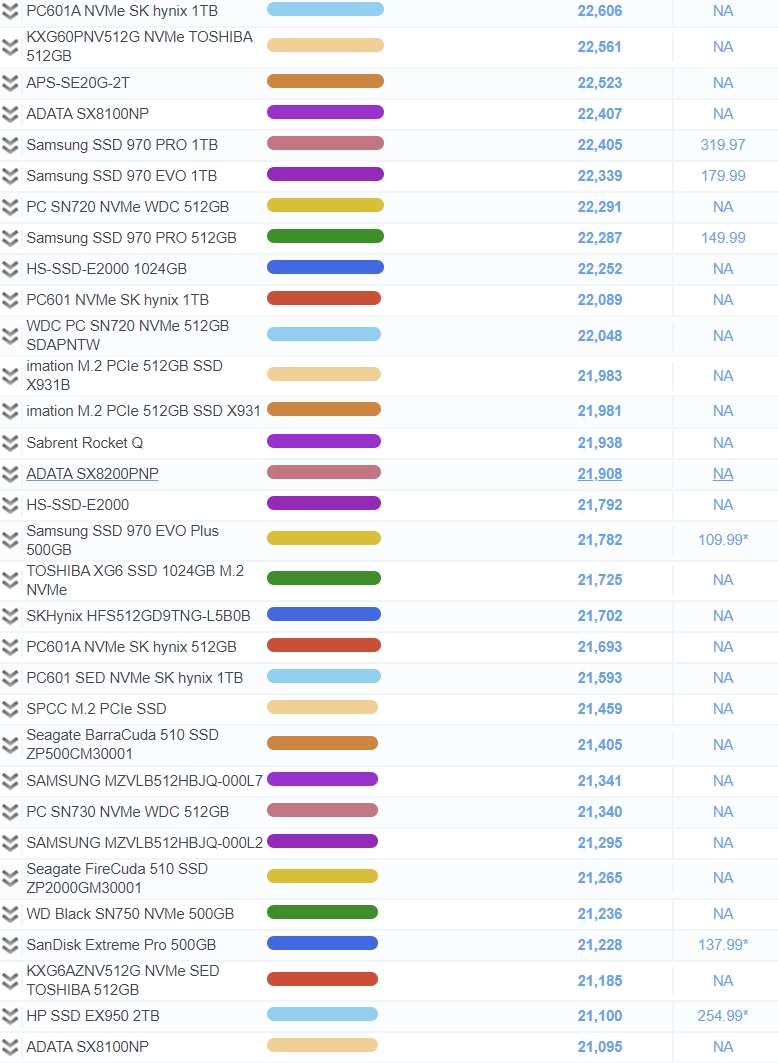Click the 109.99* price for 970 EVO Plus

click(723, 540)
